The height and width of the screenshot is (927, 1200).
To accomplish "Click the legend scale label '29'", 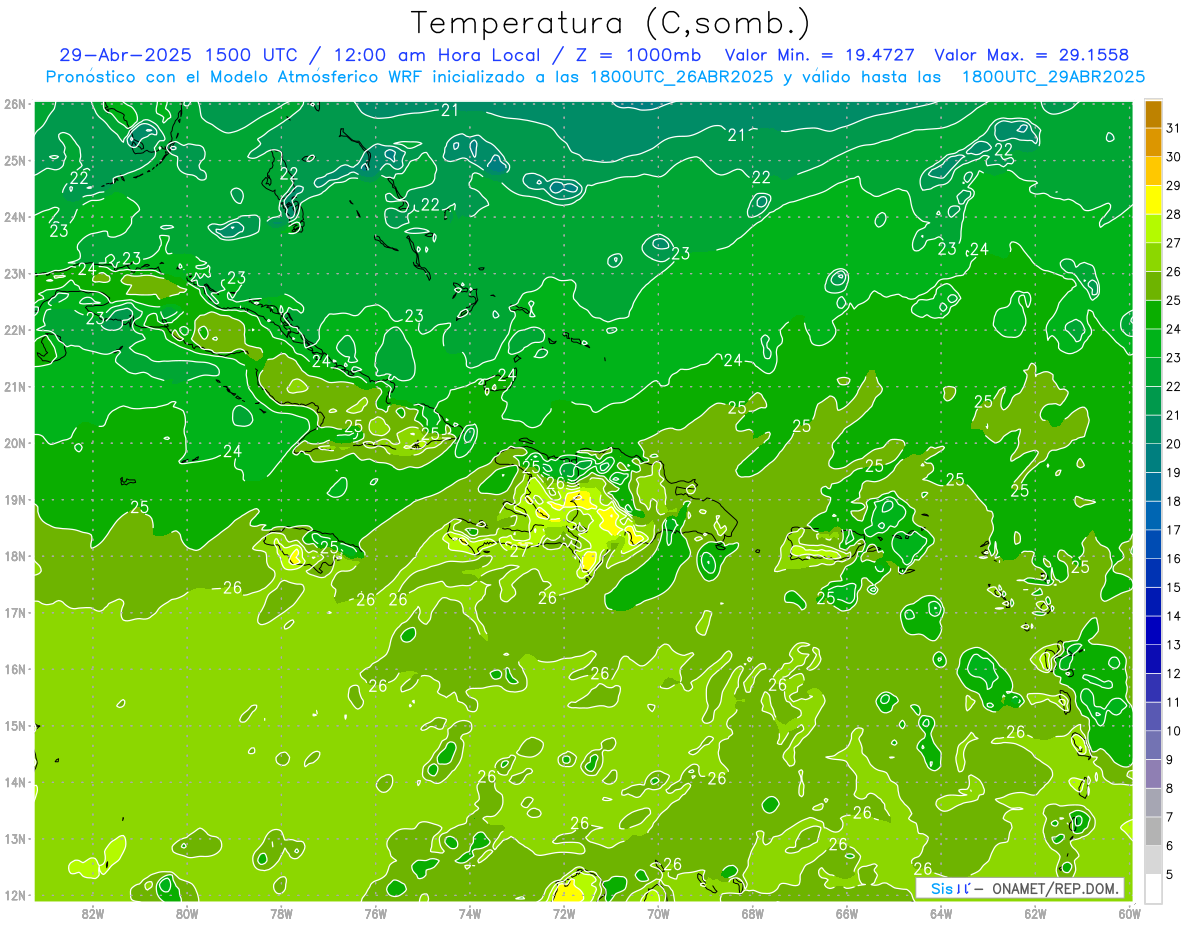I will [1174, 186].
